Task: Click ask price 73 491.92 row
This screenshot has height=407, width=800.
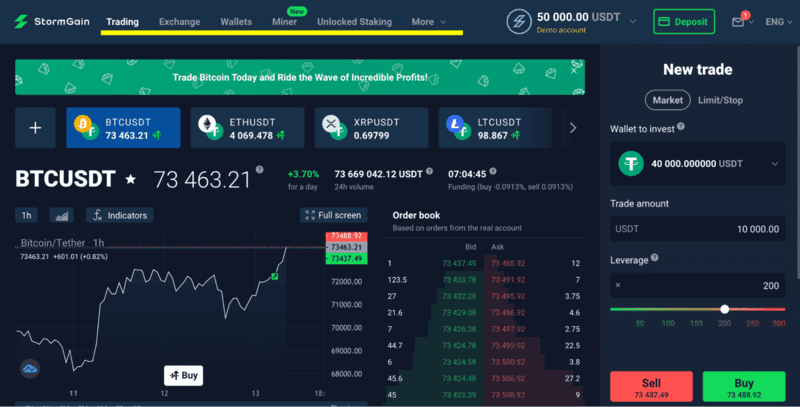Action: (x=508, y=279)
